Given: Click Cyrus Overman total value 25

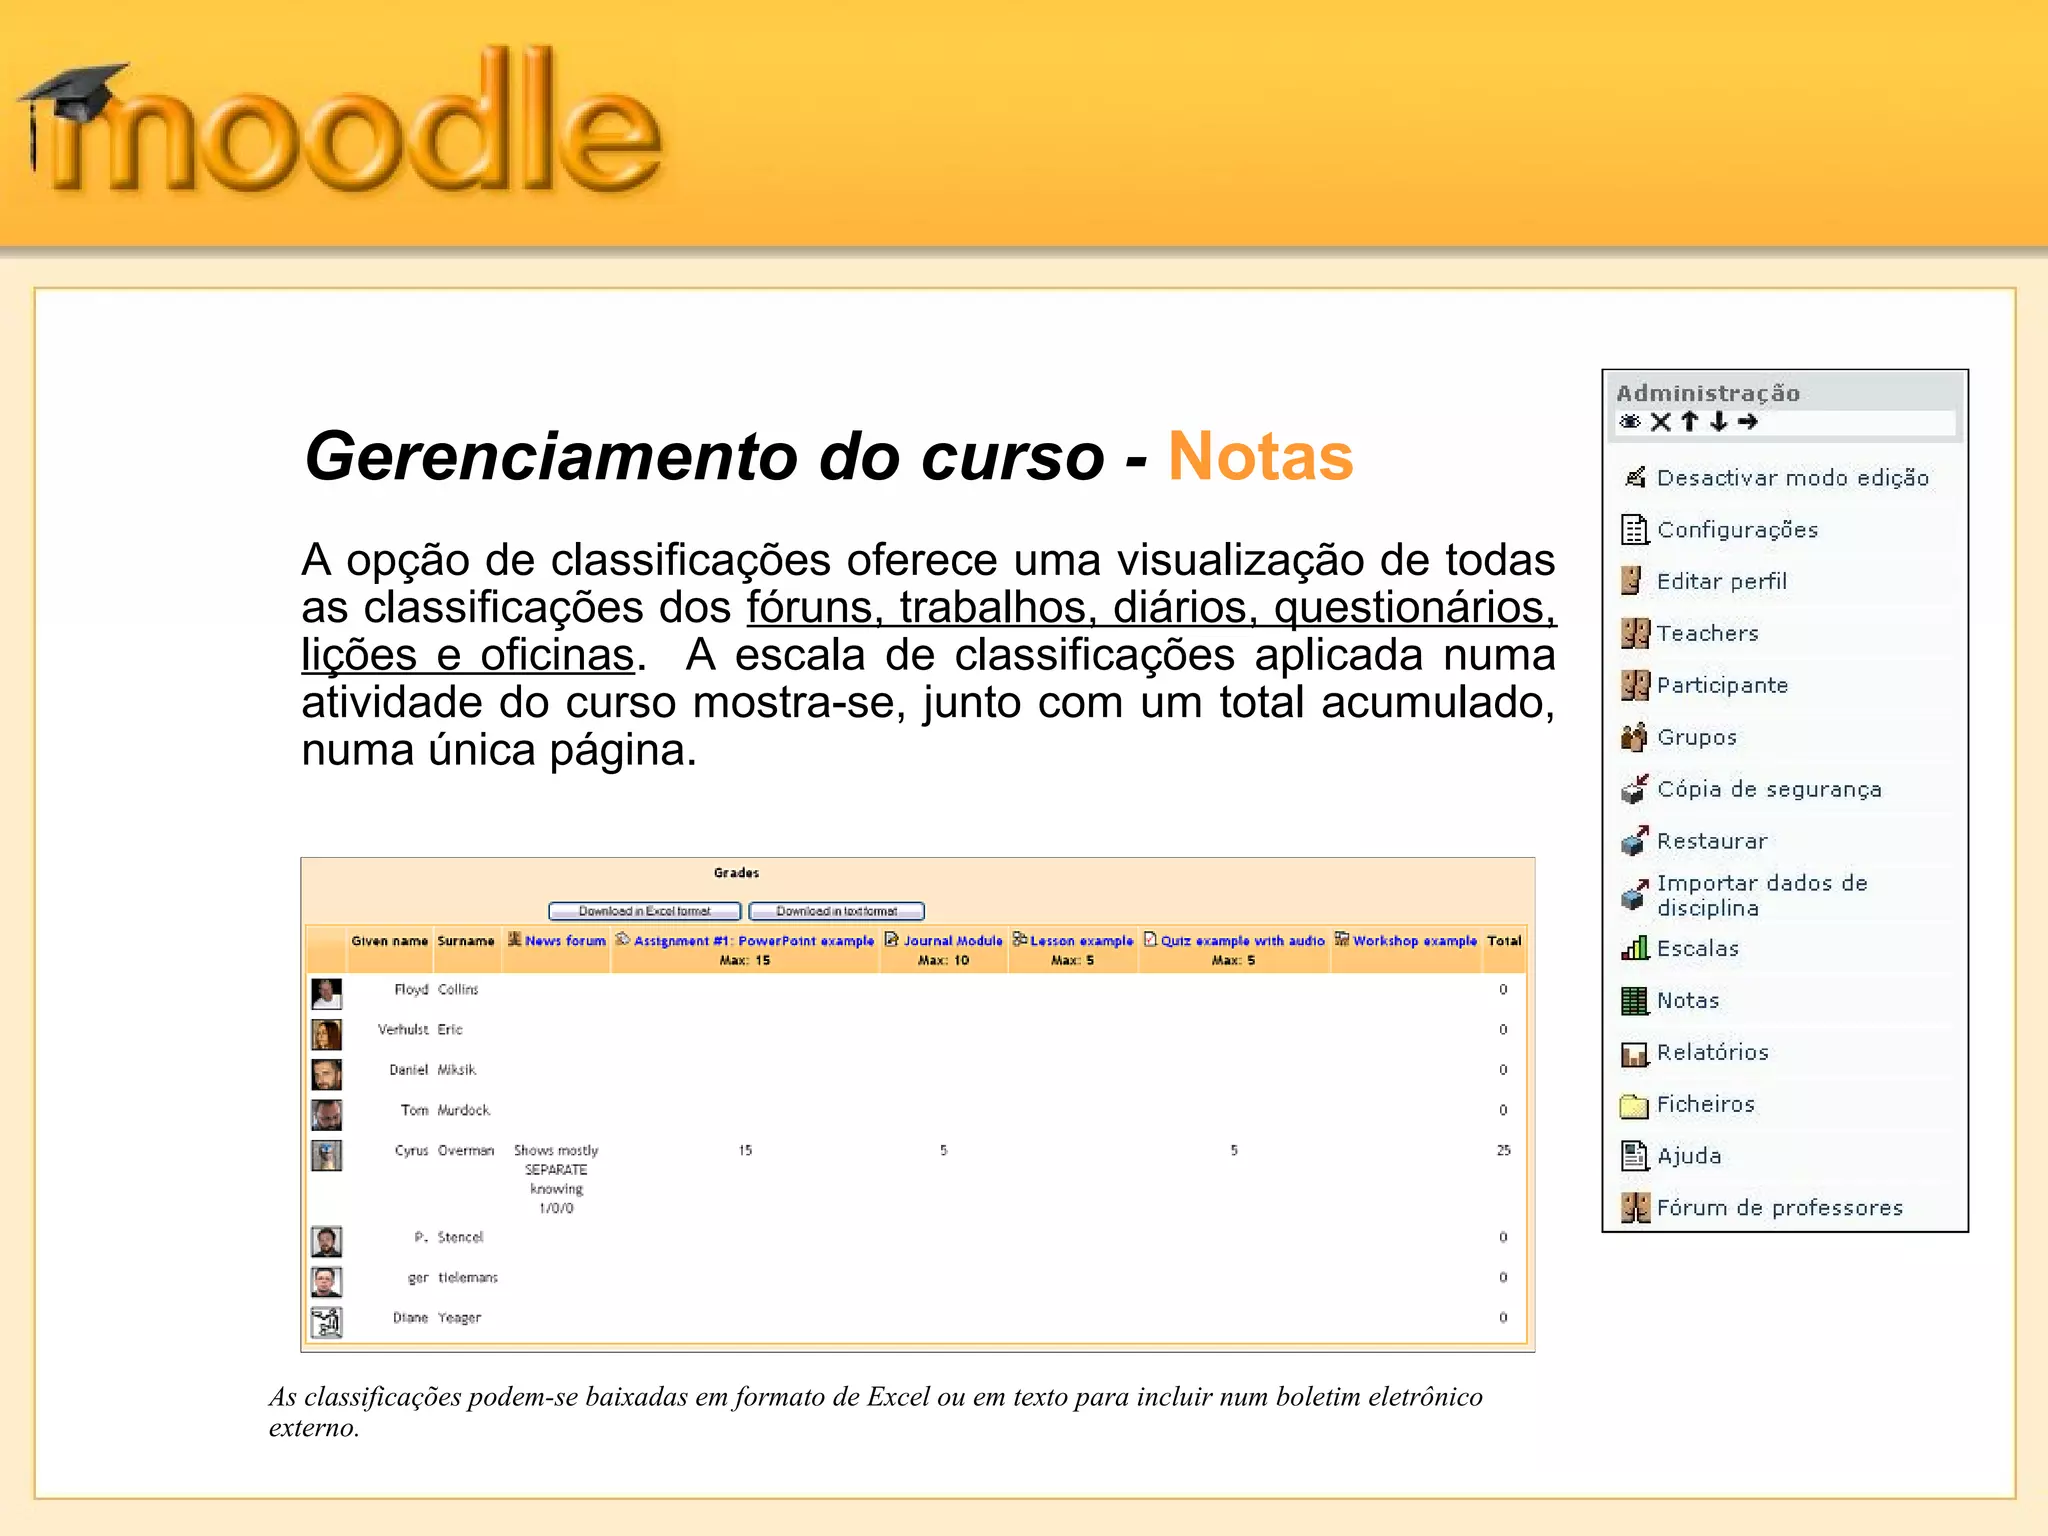Looking at the screenshot, I should coord(1503,1151).
